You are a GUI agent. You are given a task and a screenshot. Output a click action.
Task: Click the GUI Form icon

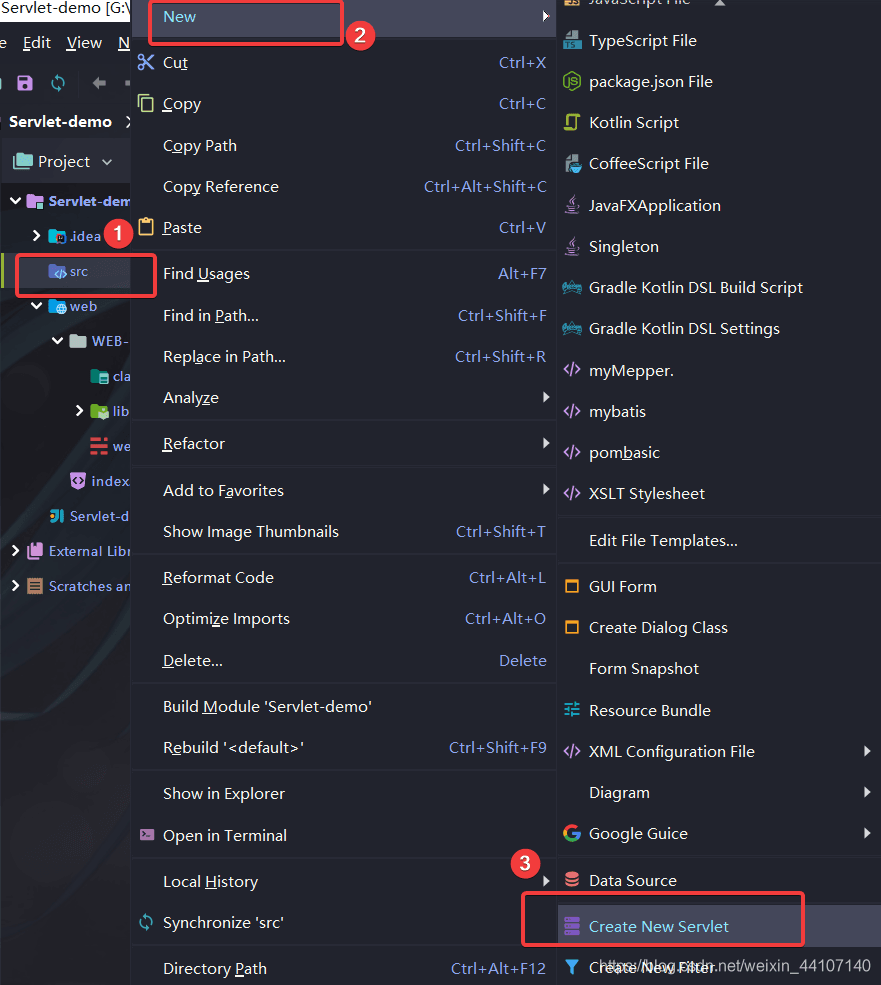pos(572,586)
